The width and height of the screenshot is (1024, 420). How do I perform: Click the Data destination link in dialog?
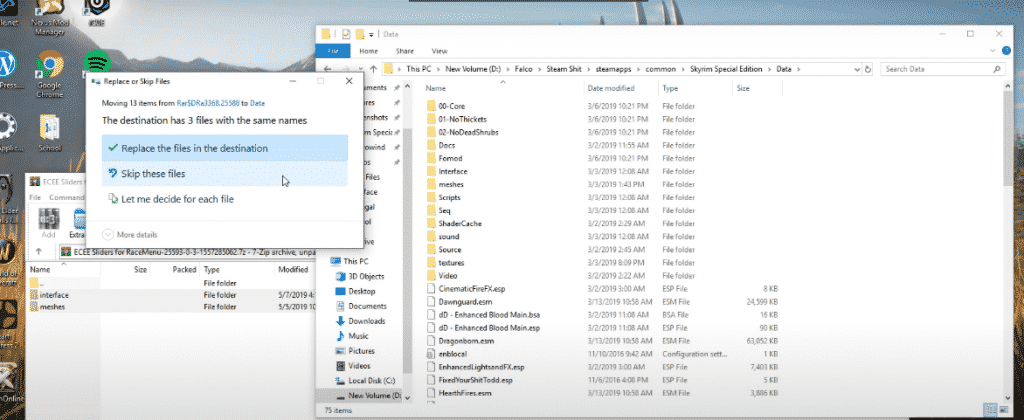coord(257,103)
